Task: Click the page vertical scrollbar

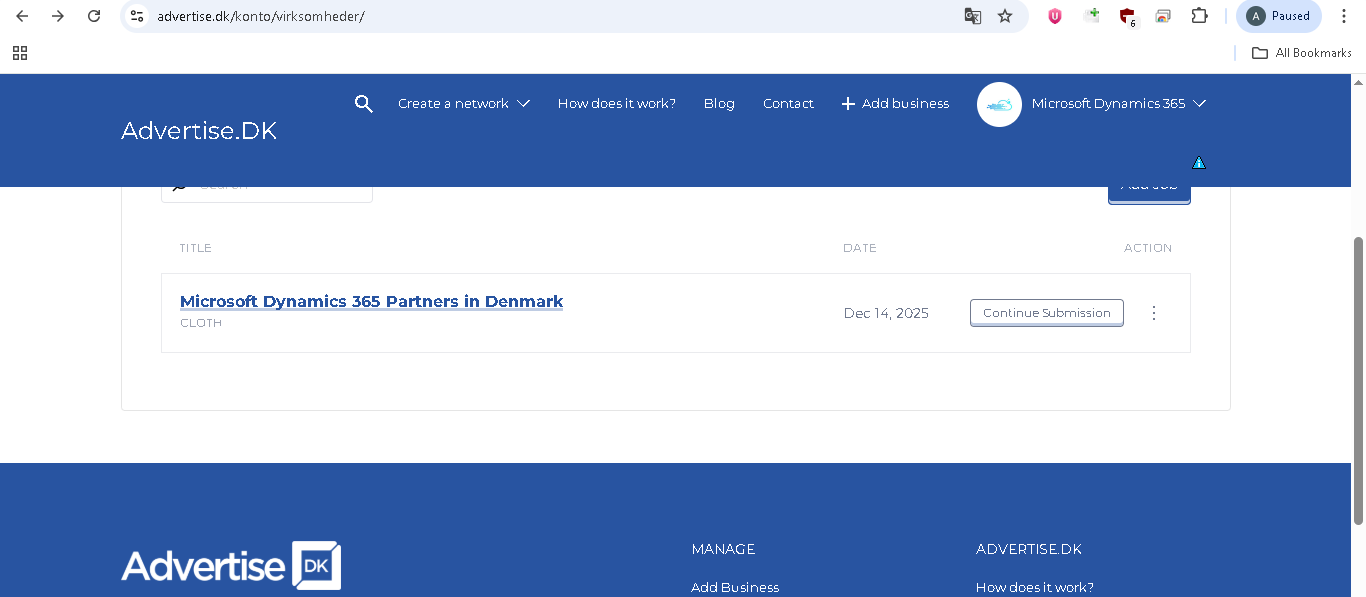Action: pyautogui.click(x=1358, y=380)
